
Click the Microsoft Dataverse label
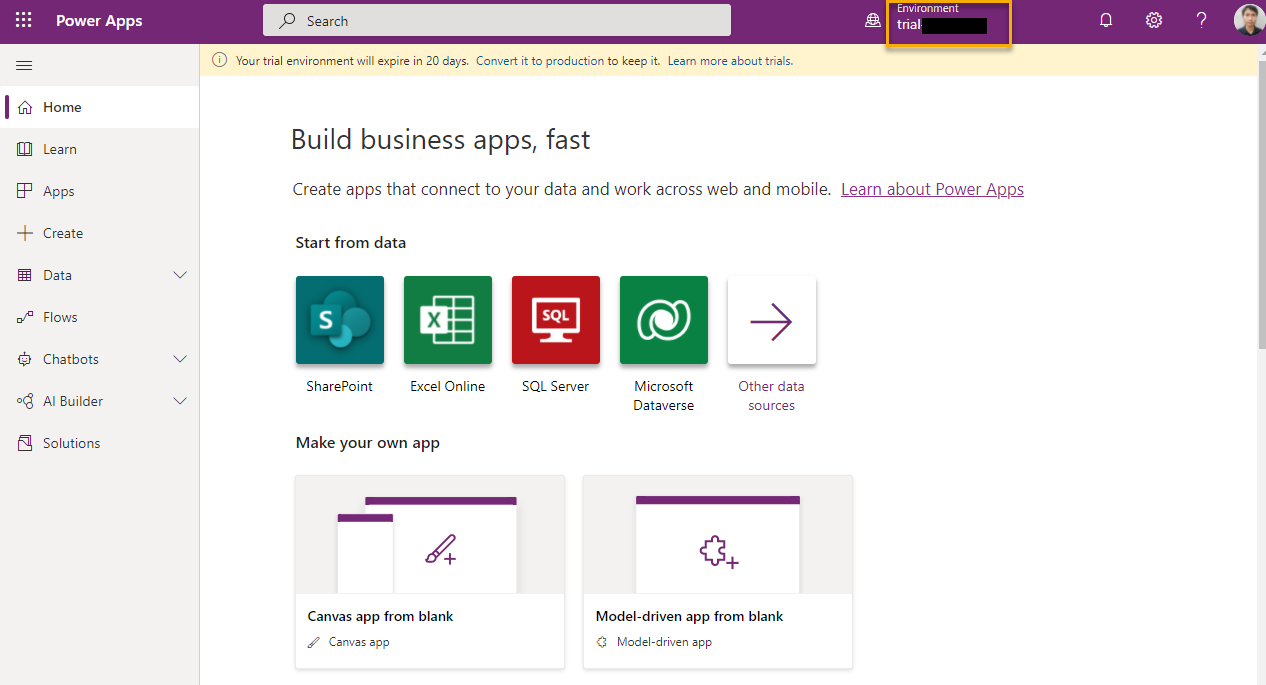(x=664, y=396)
